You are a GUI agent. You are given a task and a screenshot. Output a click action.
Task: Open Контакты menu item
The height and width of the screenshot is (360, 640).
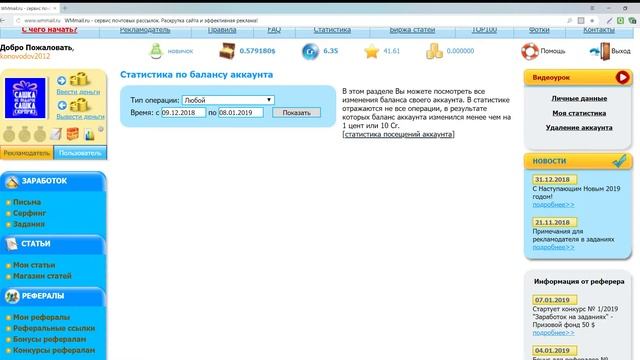(x=599, y=30)
